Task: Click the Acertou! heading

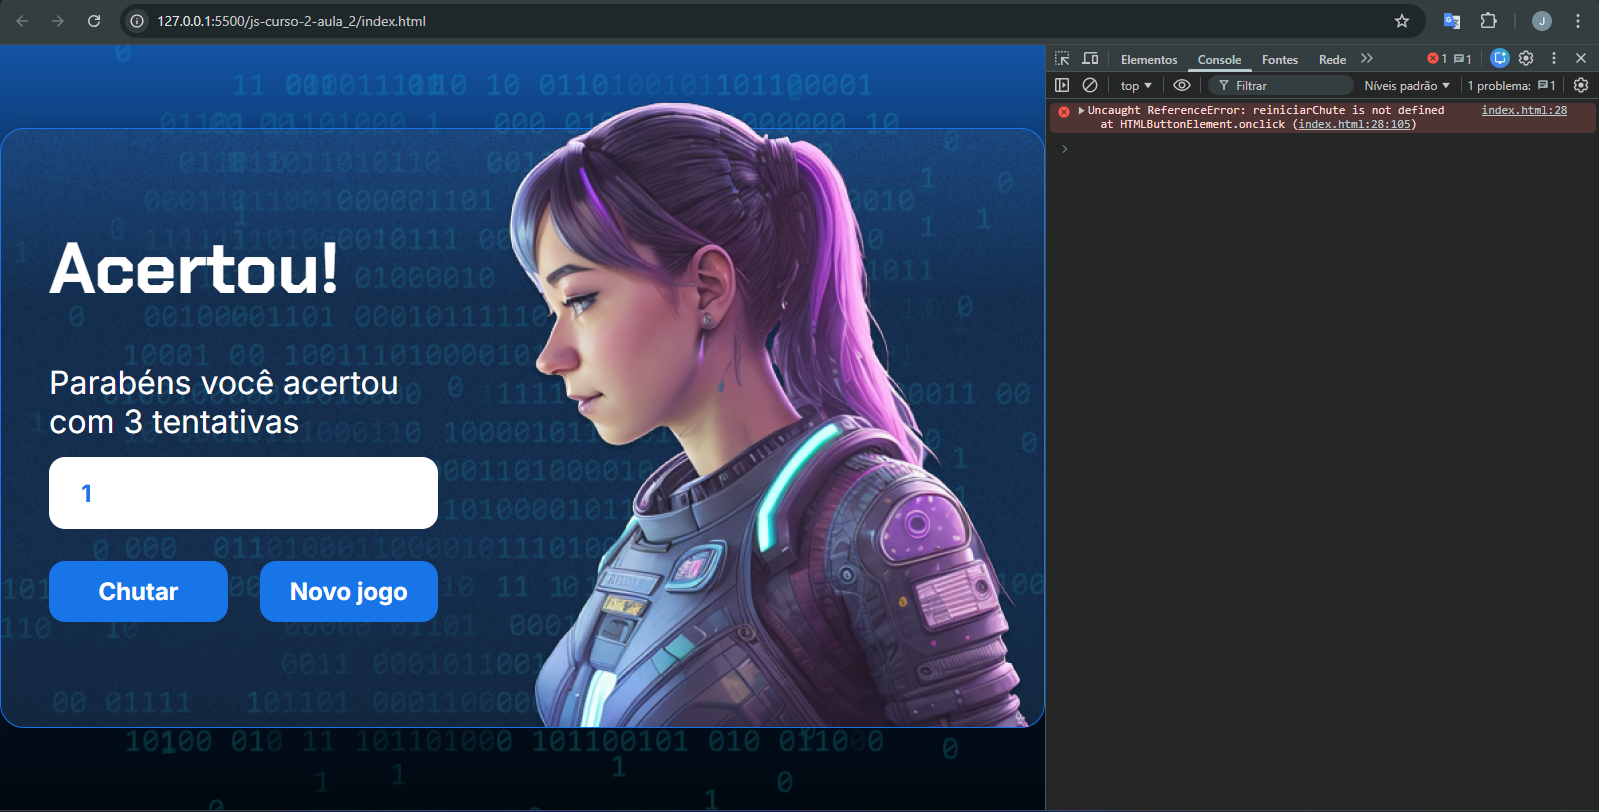Action: click(x=194, y=268)
